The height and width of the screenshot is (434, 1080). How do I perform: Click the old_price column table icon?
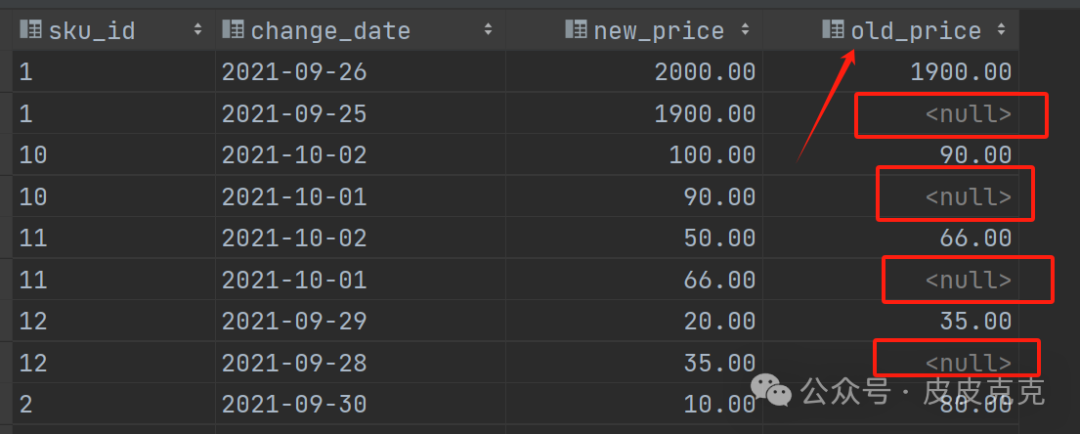pos(833,30)
